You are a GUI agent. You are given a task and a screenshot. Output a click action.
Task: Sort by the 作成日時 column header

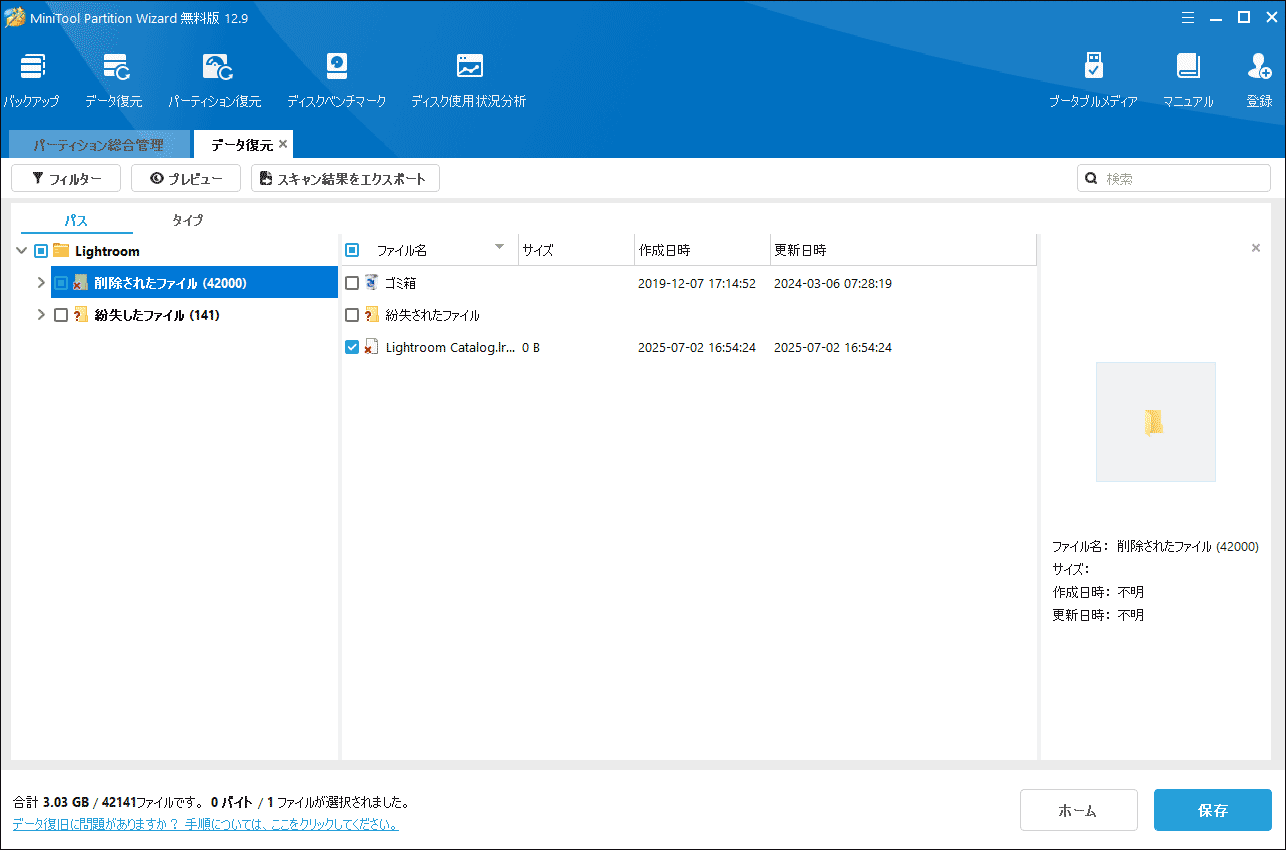(702, 250)
